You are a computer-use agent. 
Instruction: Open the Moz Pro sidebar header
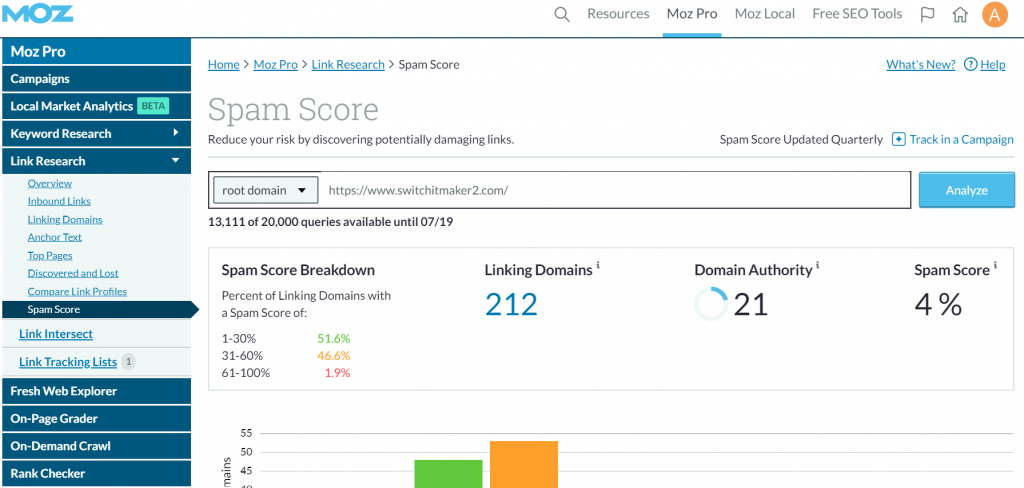pos(96,51)
